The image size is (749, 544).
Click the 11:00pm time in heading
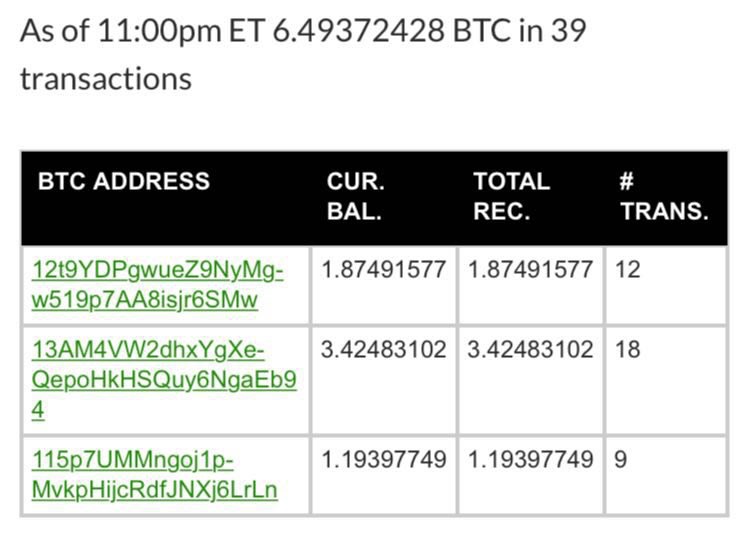point(160,31)
